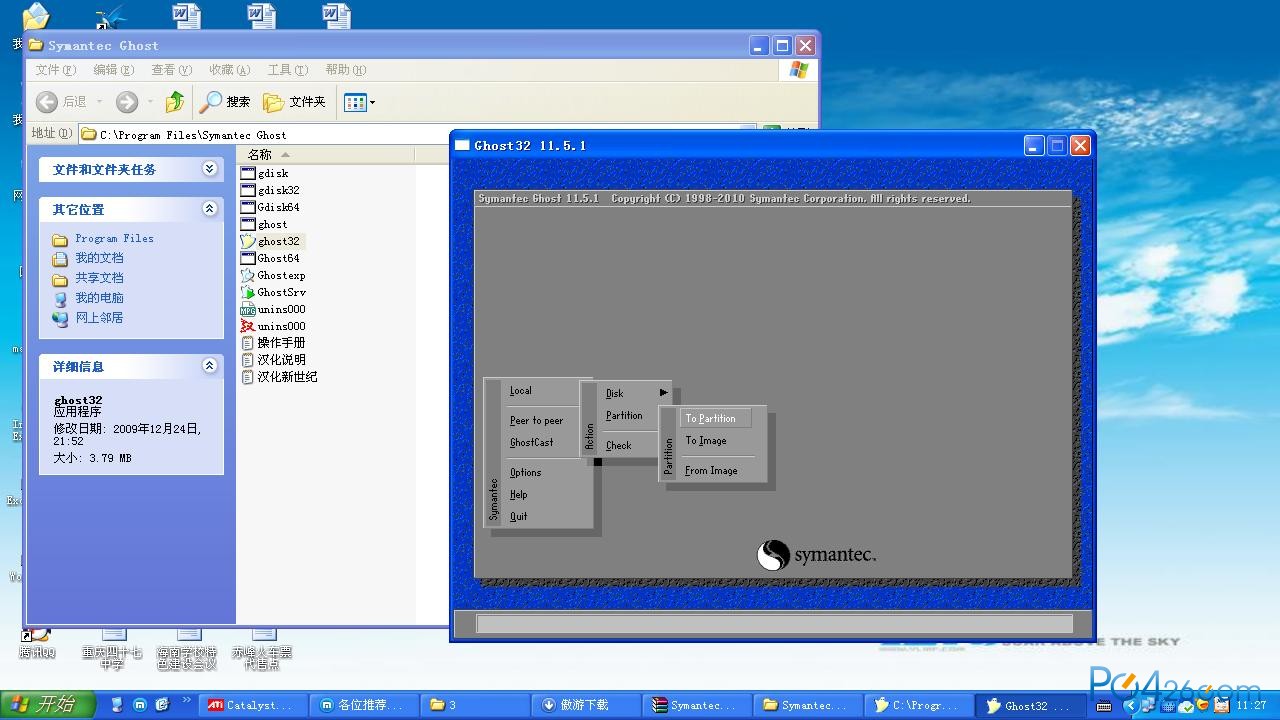The height and width of the screenshot is (720, 1280).
Task: Click the 文件夹 (Folders) toolbar button
Action: tap(295, 101)
